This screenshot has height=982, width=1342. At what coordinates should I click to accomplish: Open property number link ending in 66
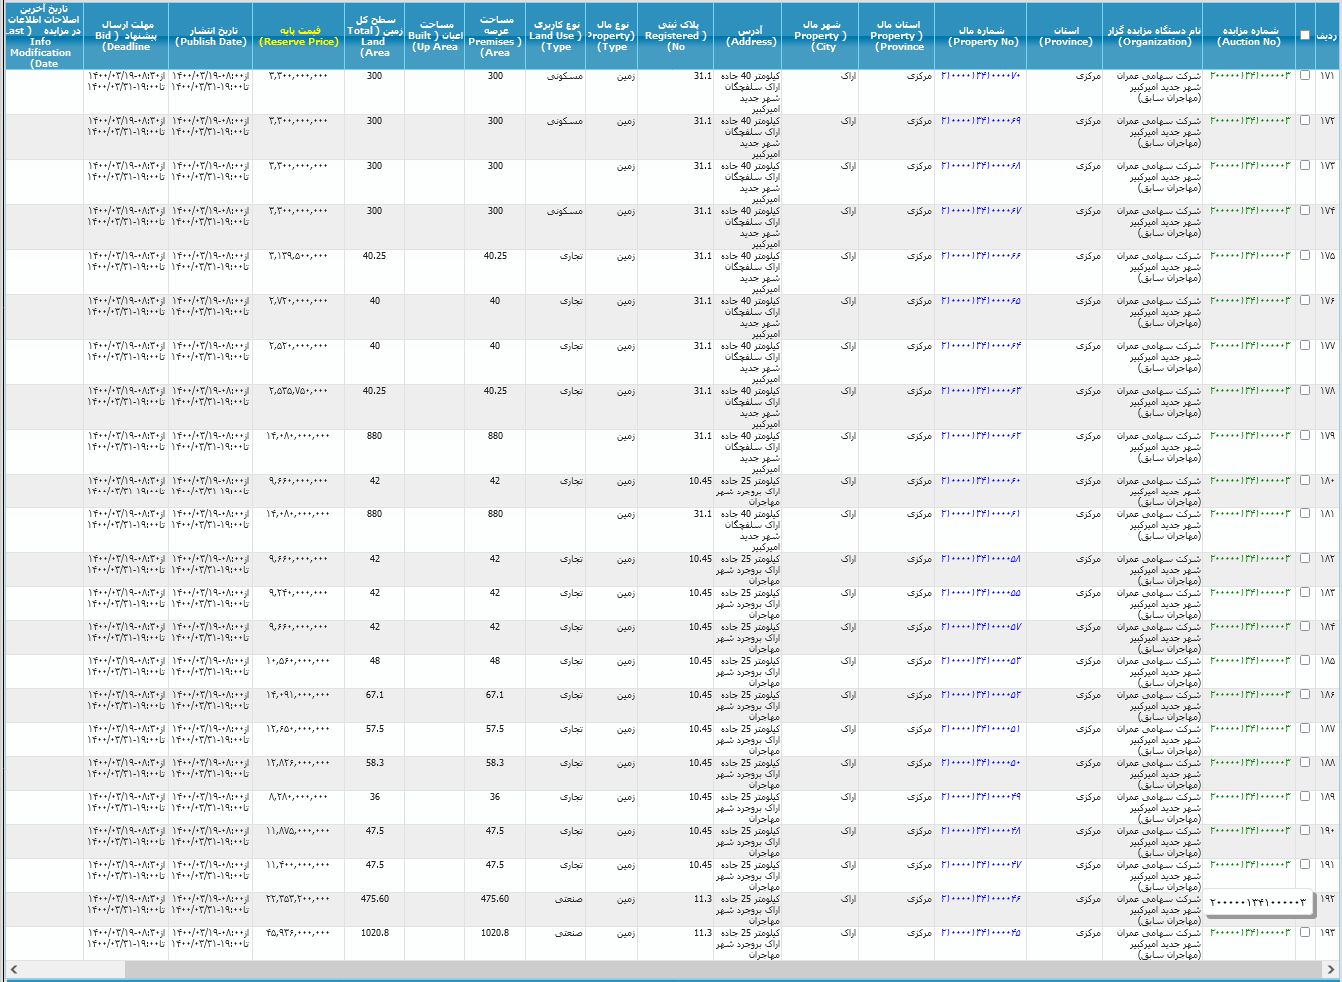click(981, 256)
